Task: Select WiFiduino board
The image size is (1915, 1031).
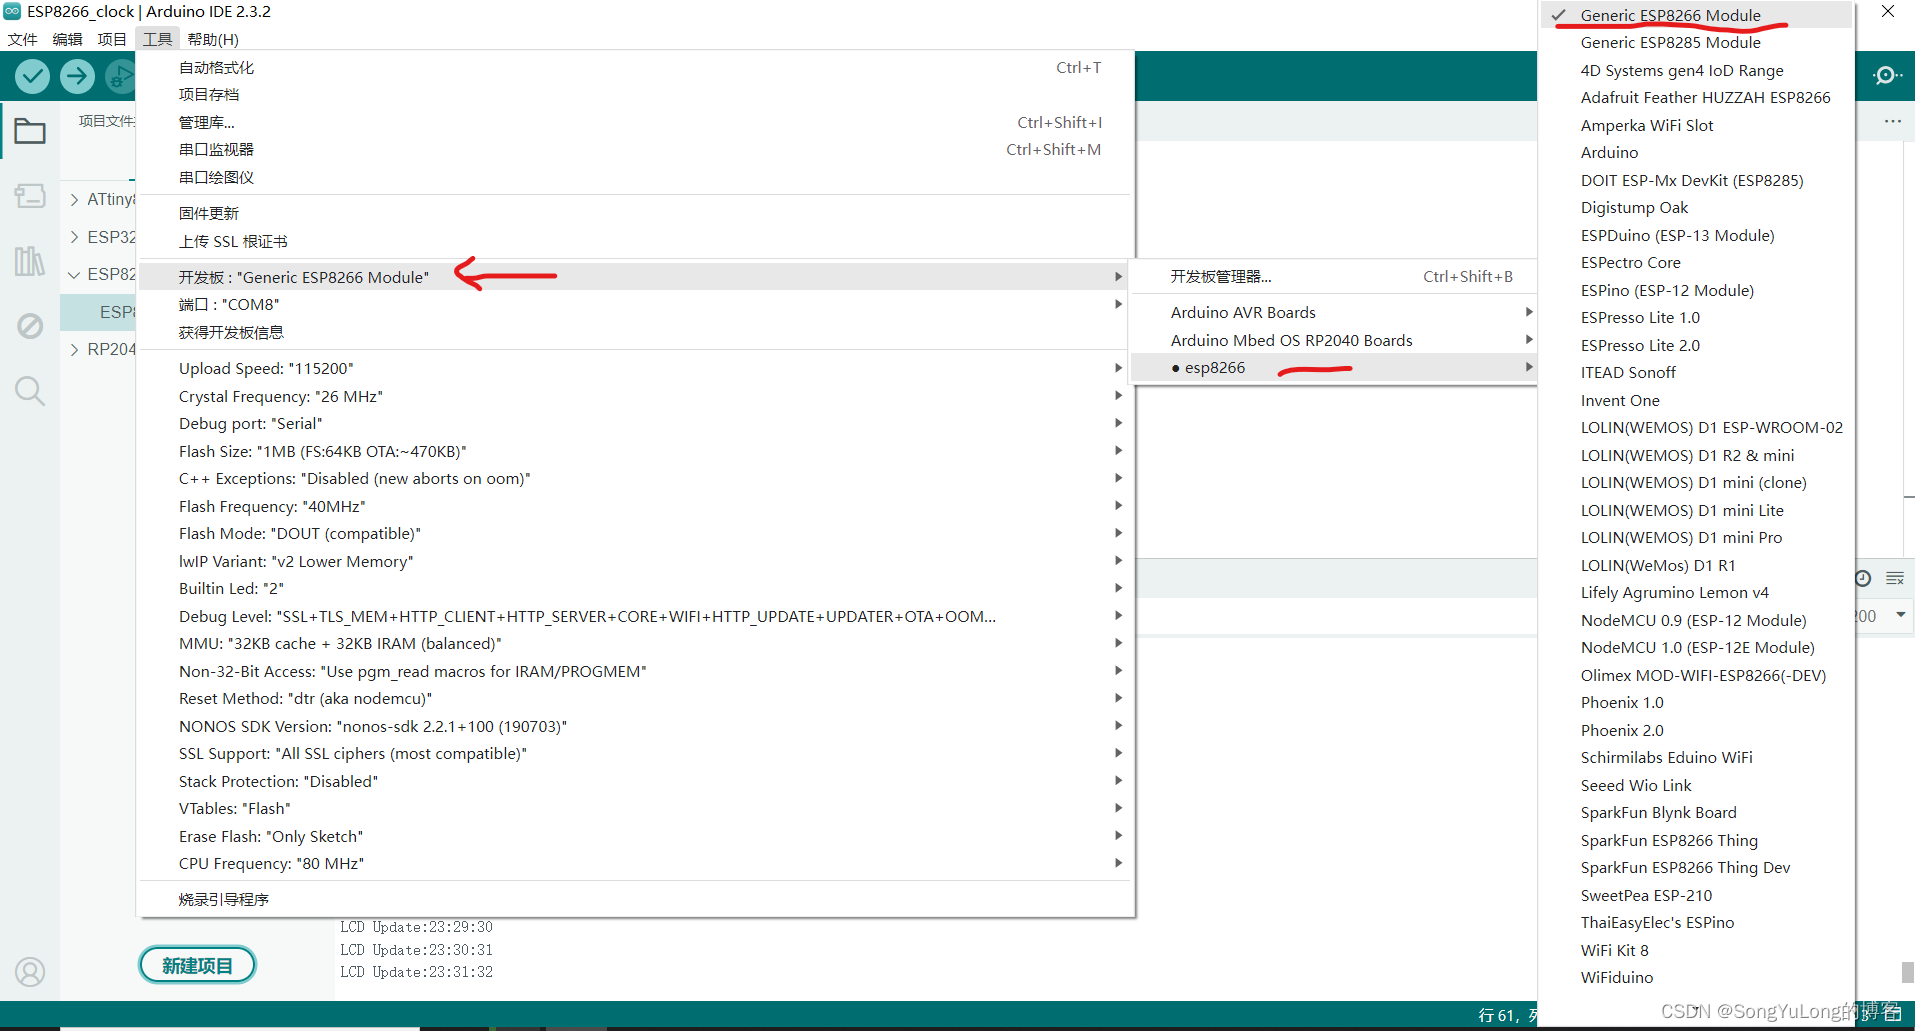Action: tap(1696, 978)
